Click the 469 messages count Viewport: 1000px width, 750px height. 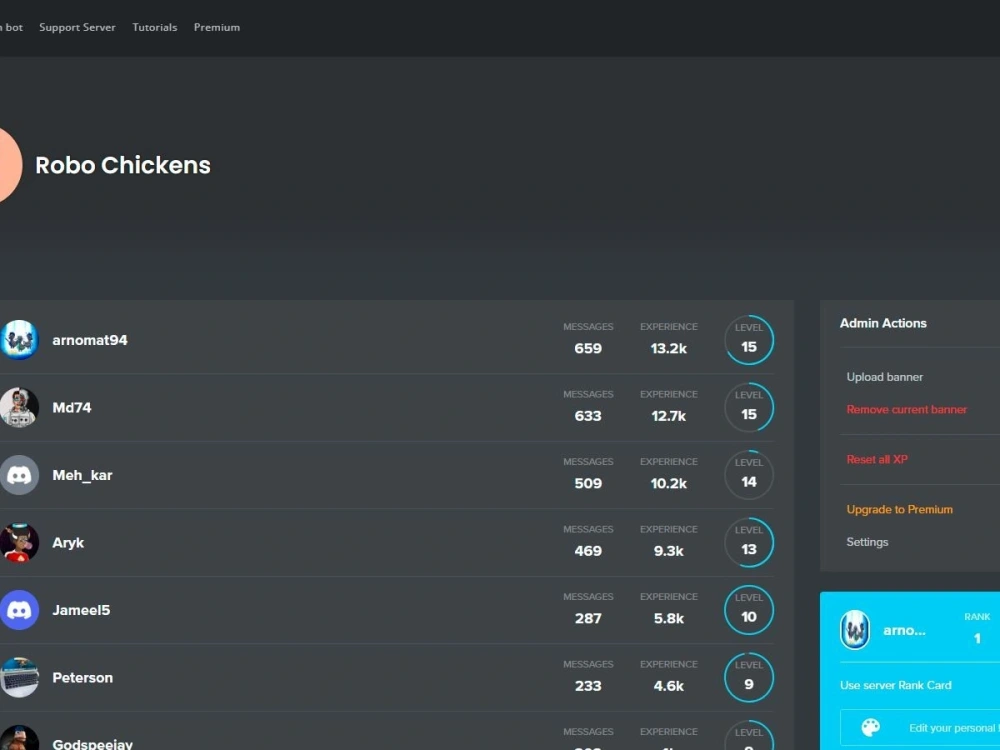click(588, 551)
